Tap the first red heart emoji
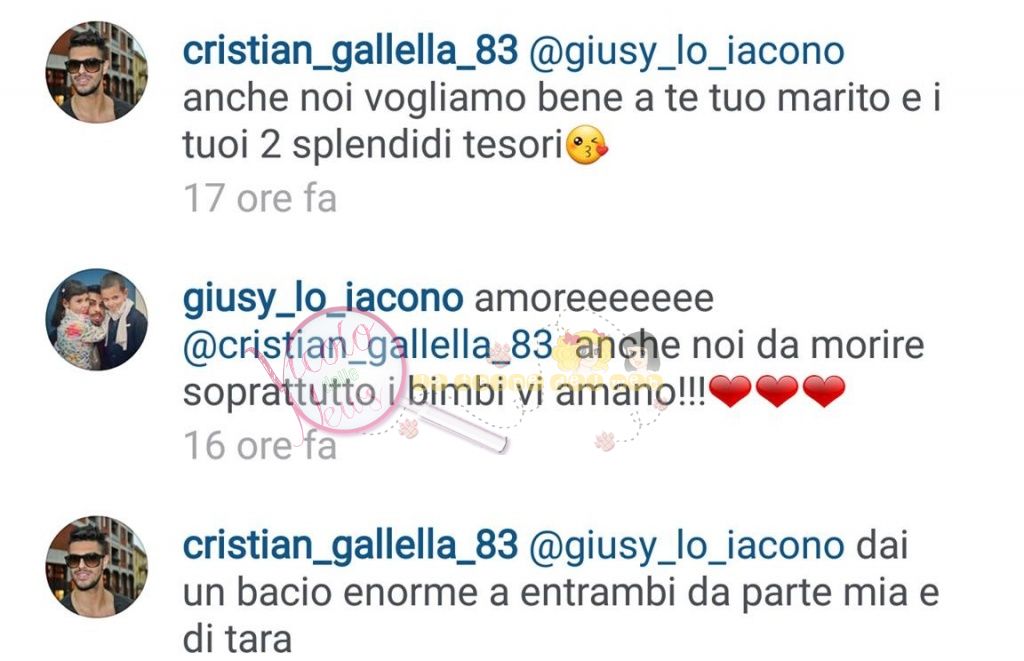This screenshot has width=1024, height=661. pos(730,391)
